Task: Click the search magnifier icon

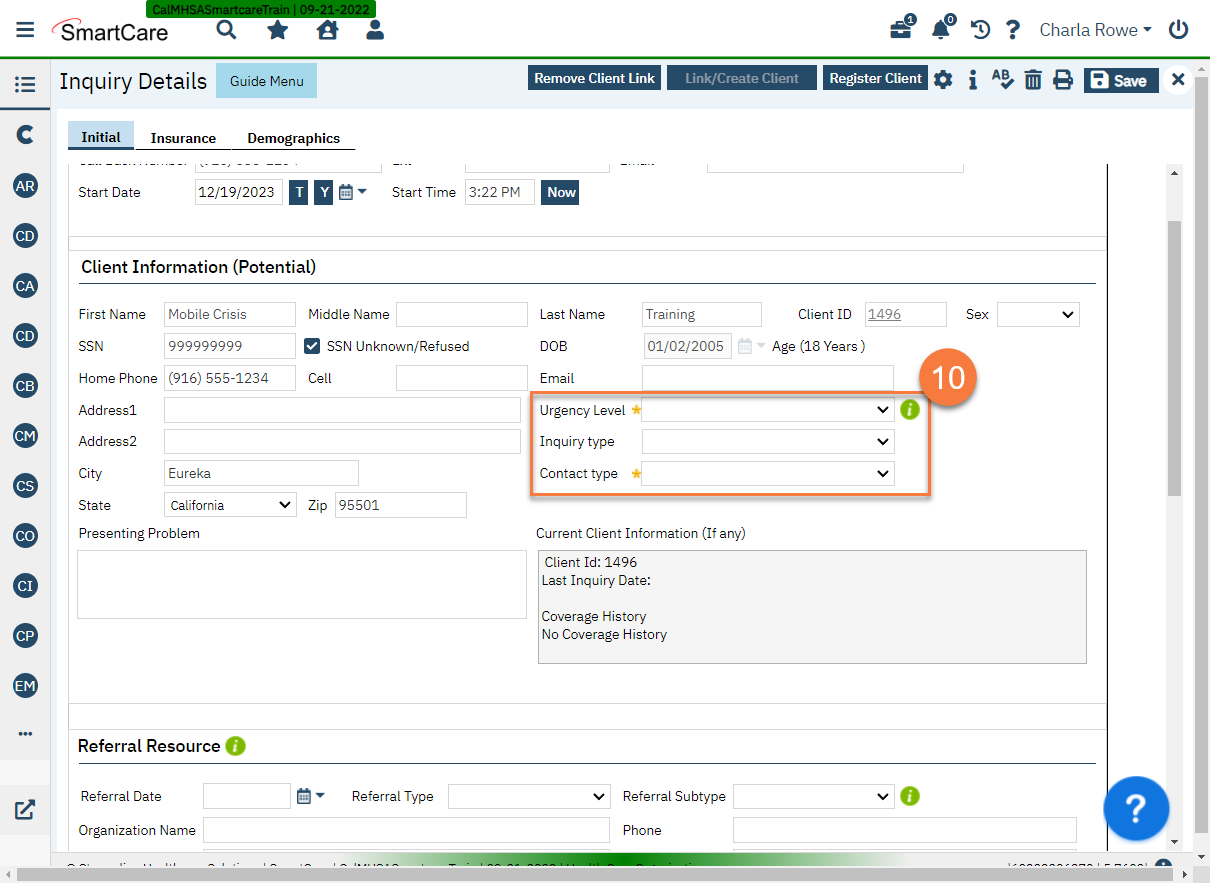Action: coord(227,30)
